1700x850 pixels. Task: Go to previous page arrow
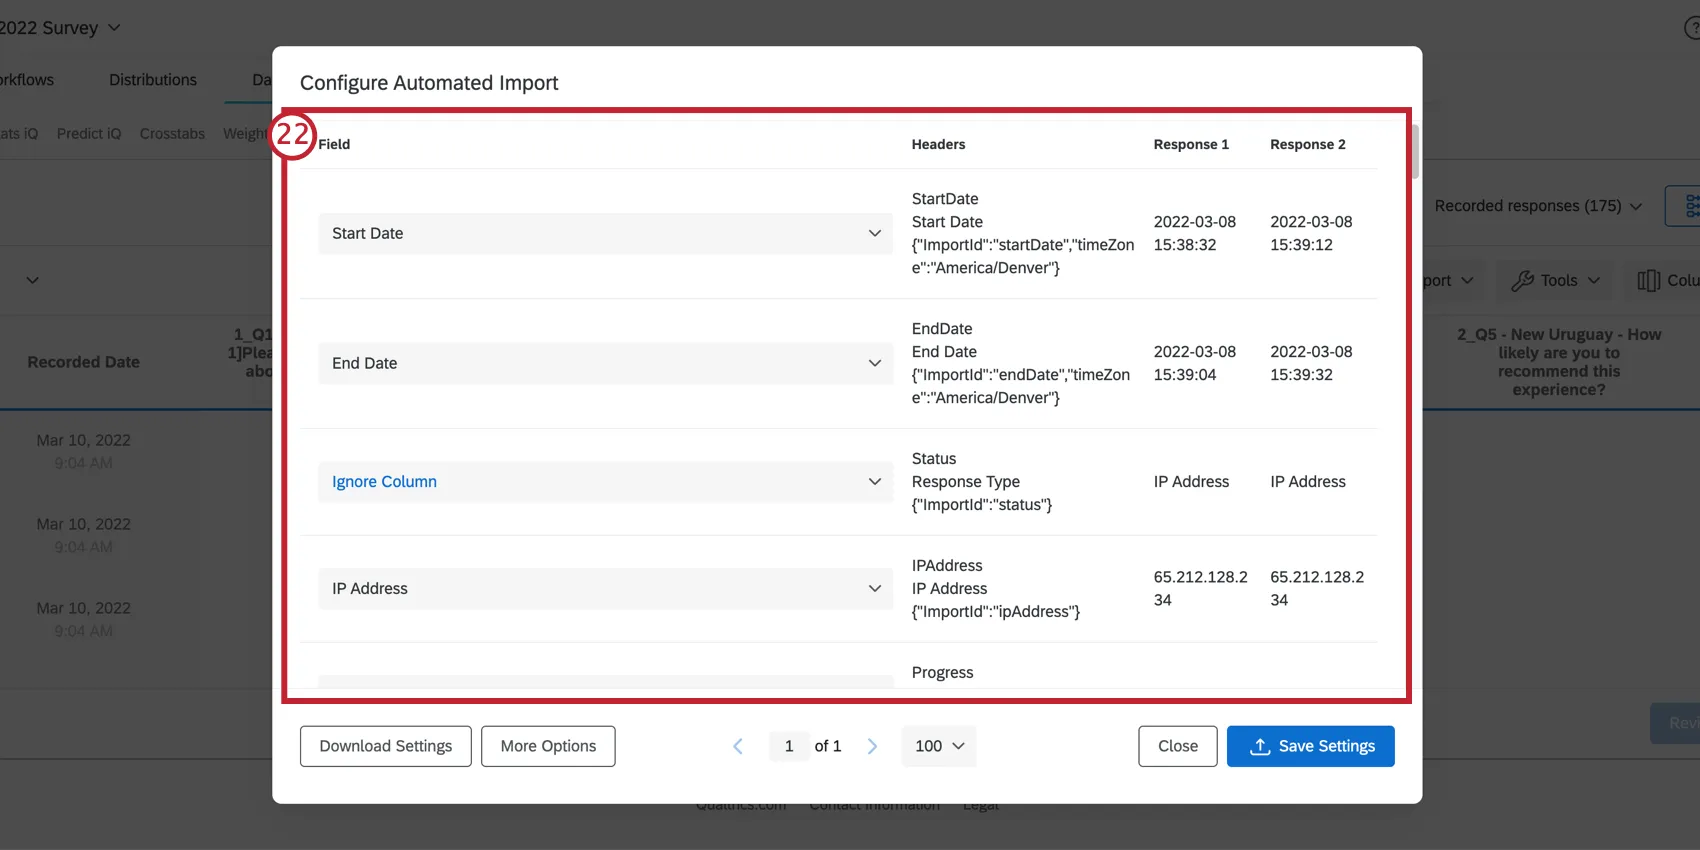tap(738, 747)
